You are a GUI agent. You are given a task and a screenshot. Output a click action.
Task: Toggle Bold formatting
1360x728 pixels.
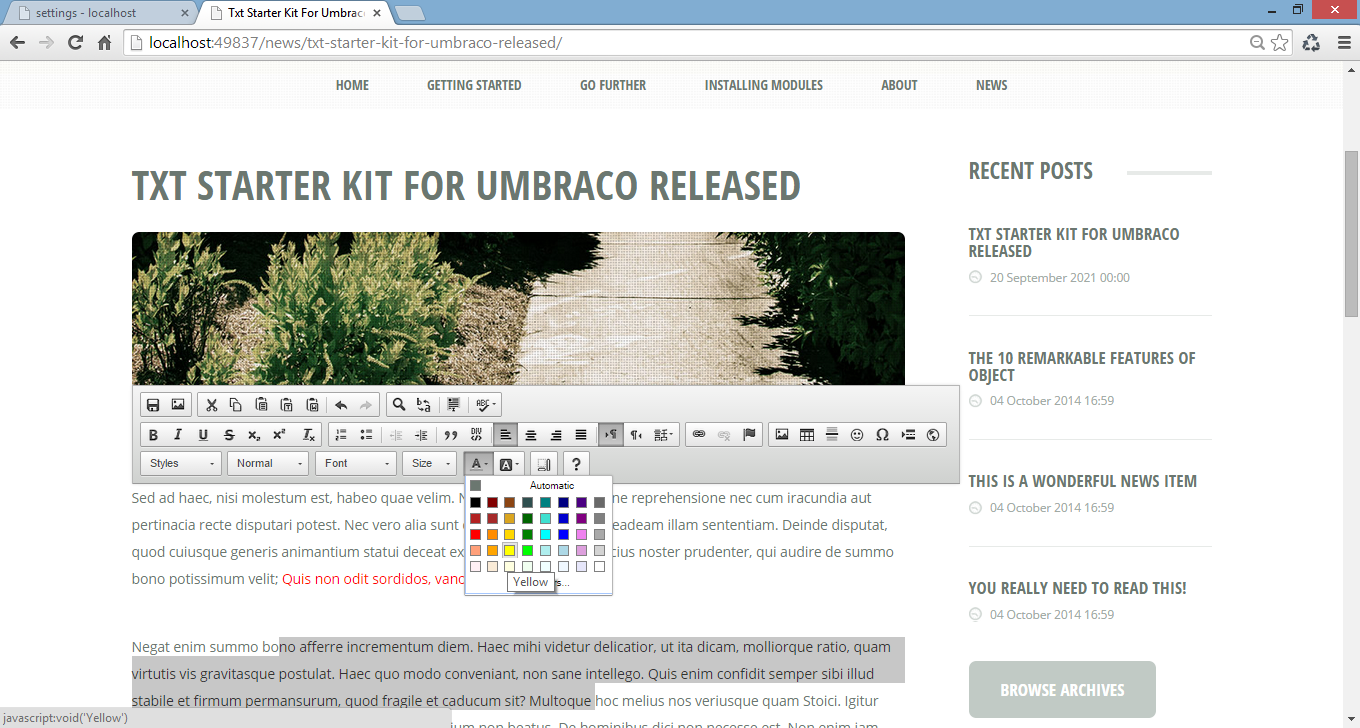click(x=153, y=435)
